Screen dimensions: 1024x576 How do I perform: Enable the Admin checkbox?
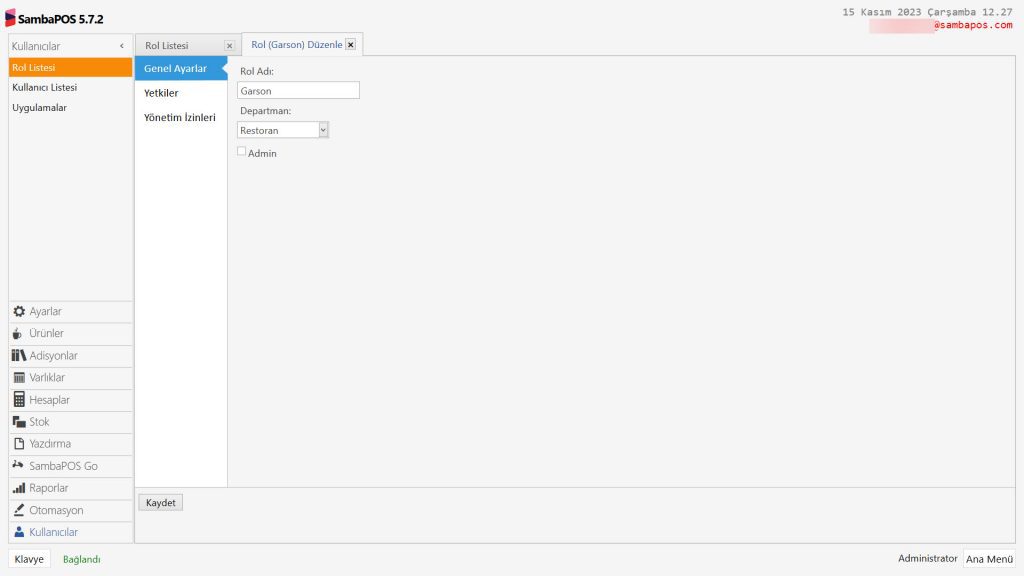coord(241,152)
